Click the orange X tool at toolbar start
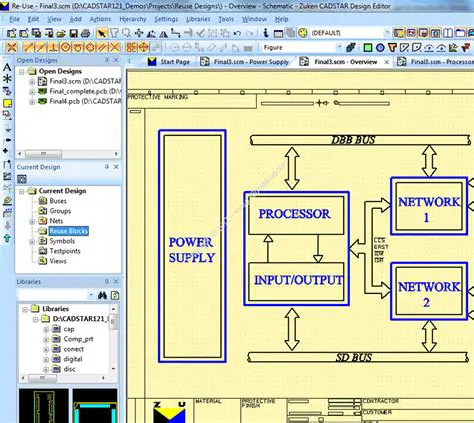Viewport: 474px width, 423px height. pos(12,47)
